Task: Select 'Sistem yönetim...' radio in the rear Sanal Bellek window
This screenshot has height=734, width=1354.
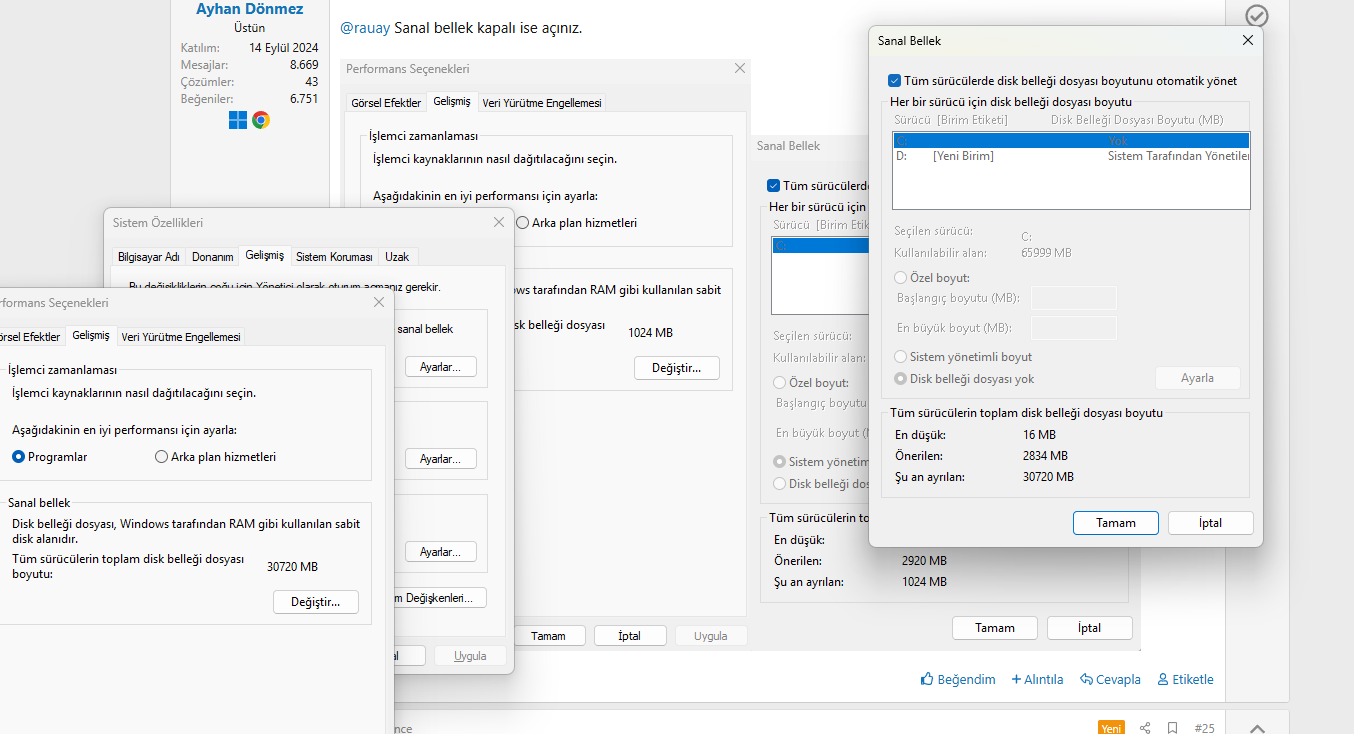Action: coord(780,462)
